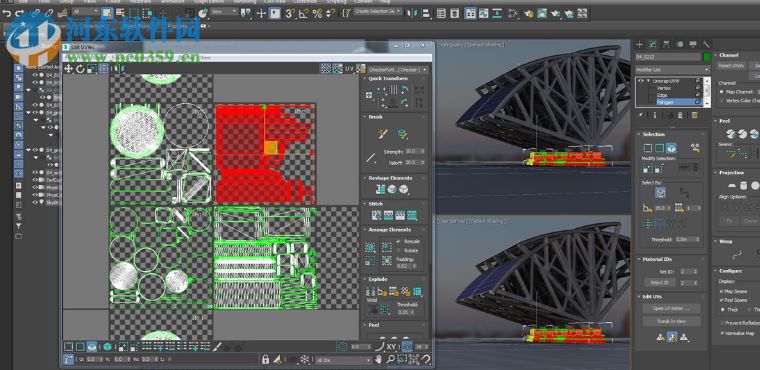Click the last Stitch custom icon
The width and height of the screenshot is (760, 370).
(x=412, y=215)
